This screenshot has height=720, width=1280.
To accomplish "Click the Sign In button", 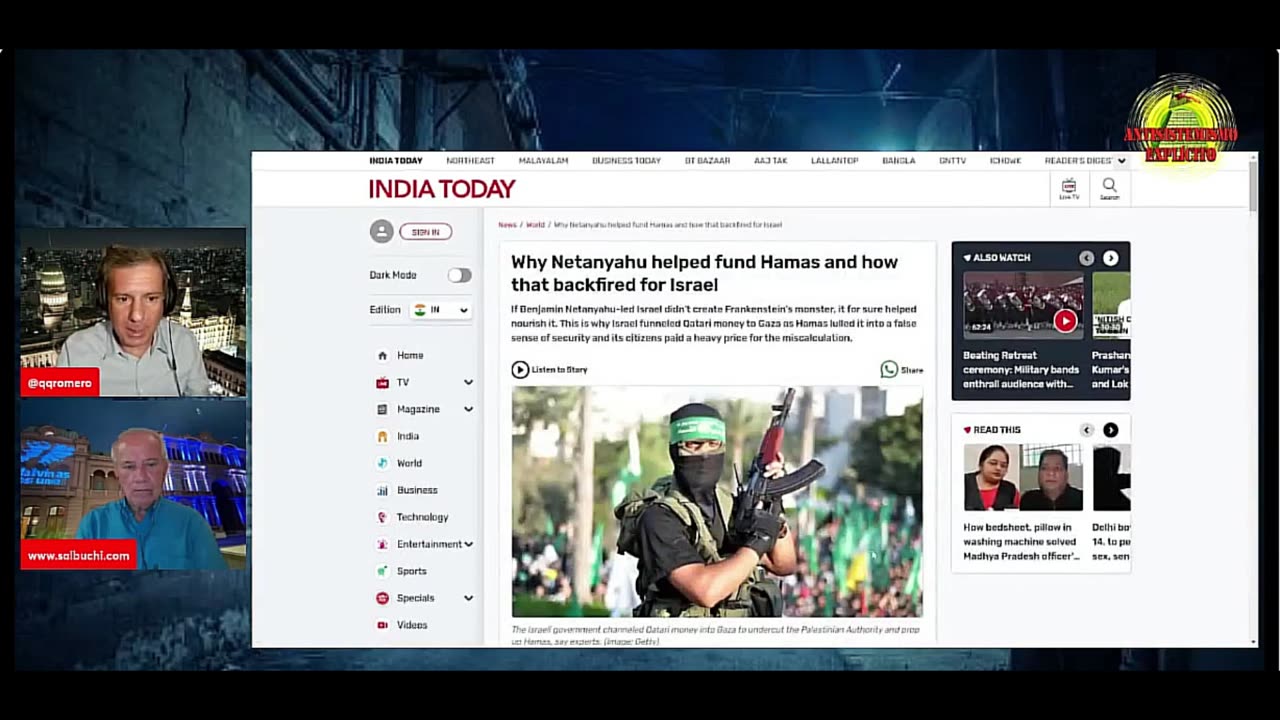I will pyautogui.click(x=426, y=232).
